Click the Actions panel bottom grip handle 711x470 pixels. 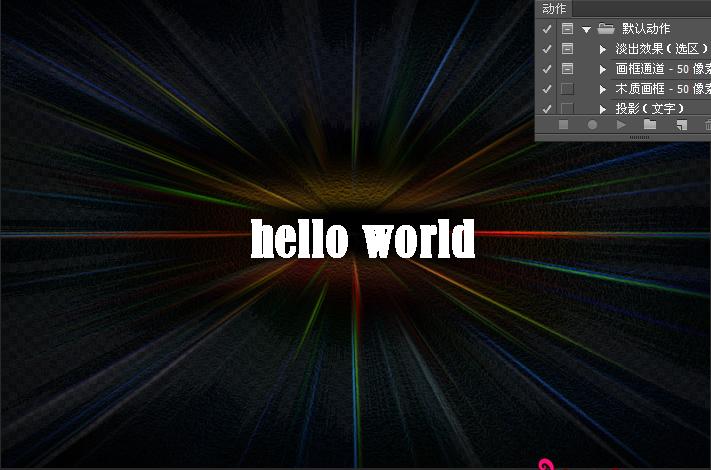pos(639,137)
